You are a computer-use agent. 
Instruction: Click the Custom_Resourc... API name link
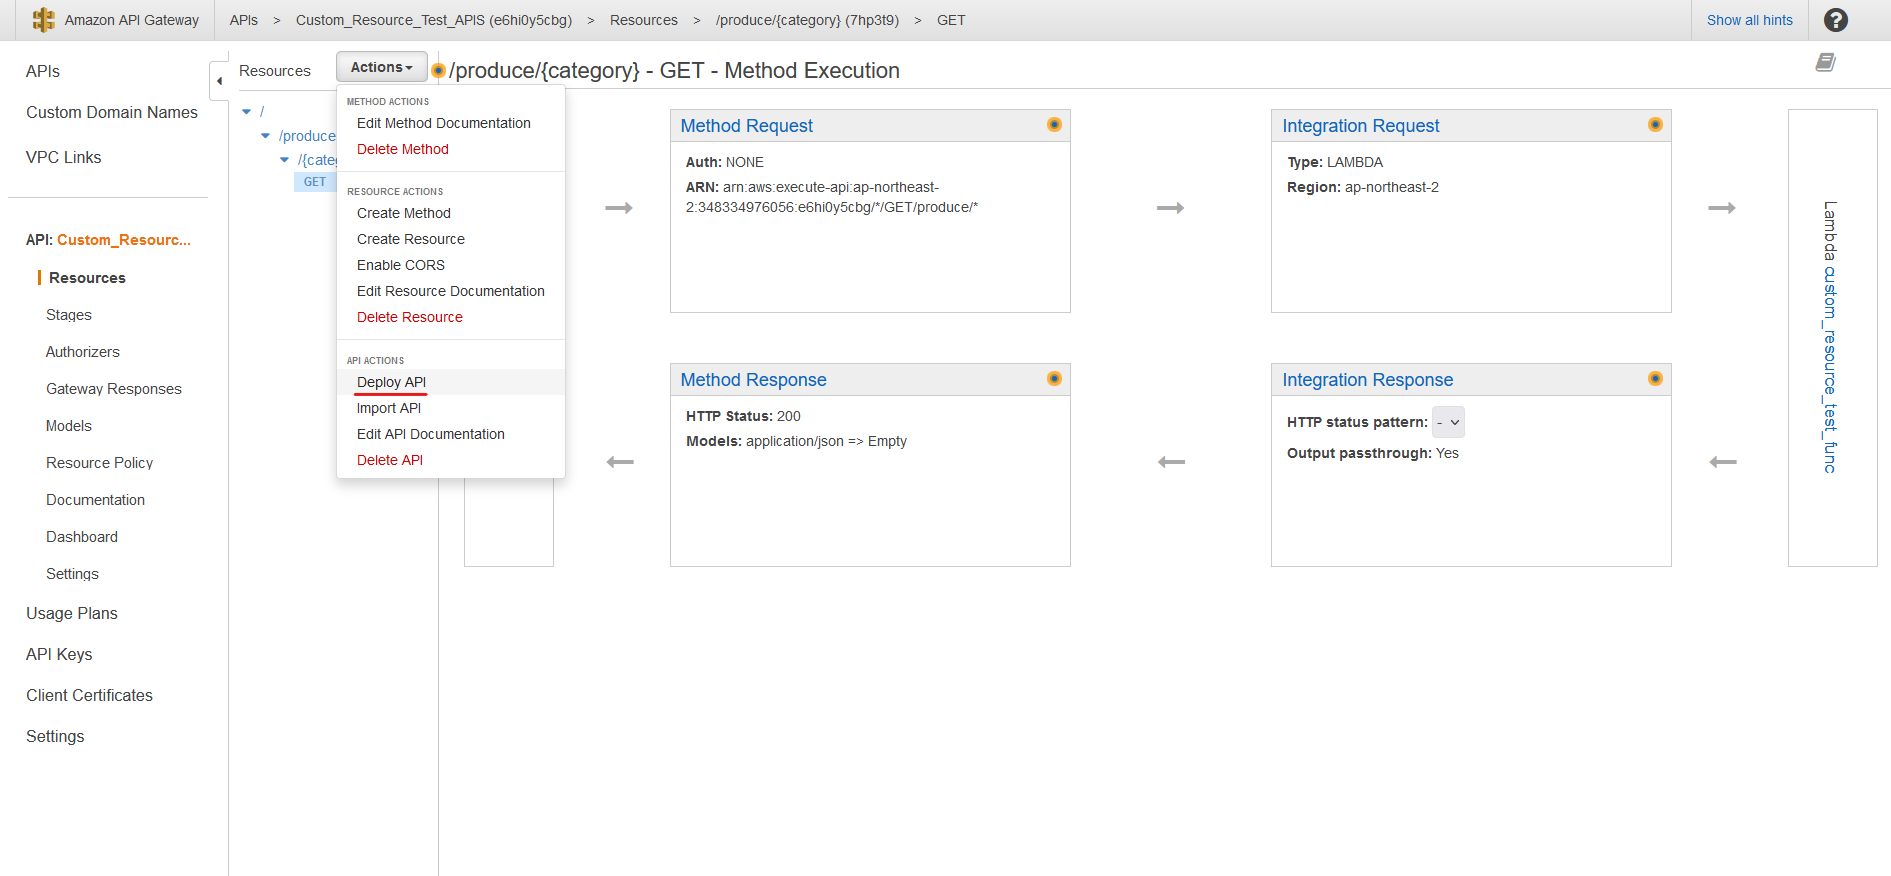(124, 240)
